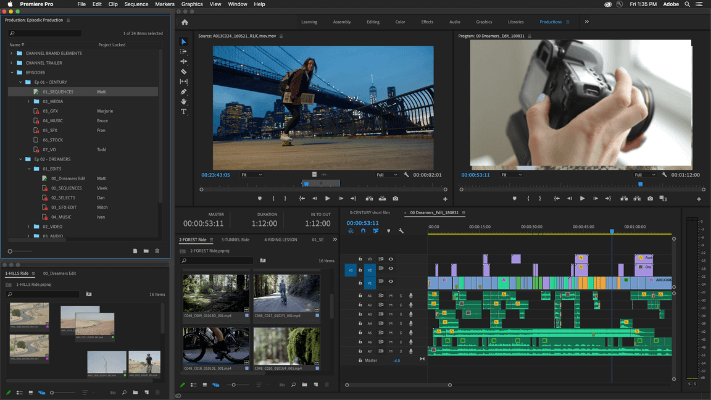Mute the first audio track
The image size is (711, 400).
pos(390,296)
